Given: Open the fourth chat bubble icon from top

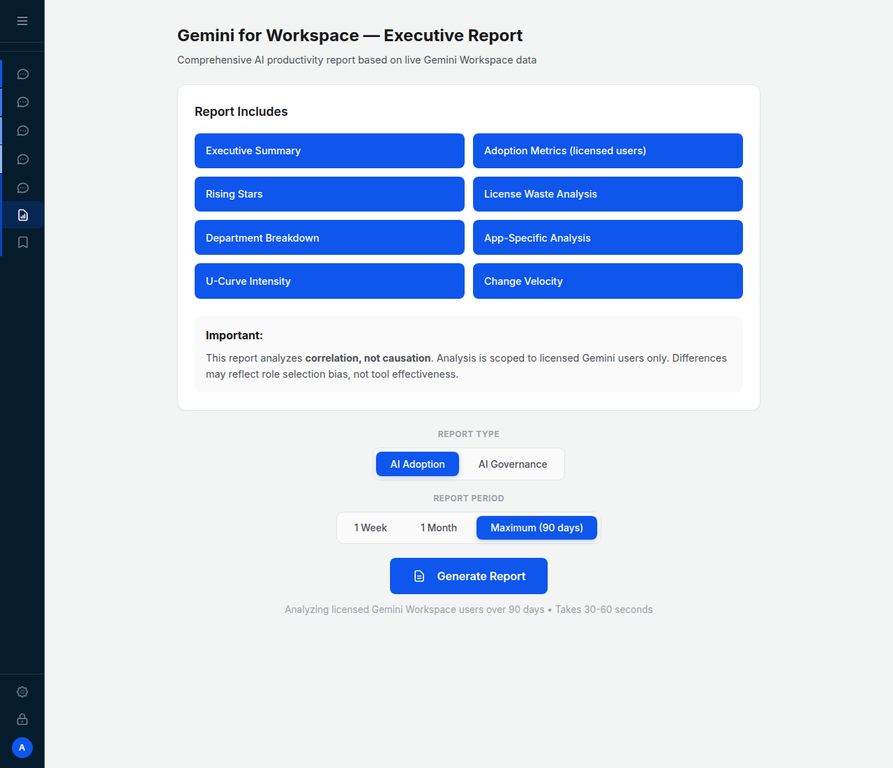Looking at the screenshot, I should pyautogui.click(x=23, y=159).
